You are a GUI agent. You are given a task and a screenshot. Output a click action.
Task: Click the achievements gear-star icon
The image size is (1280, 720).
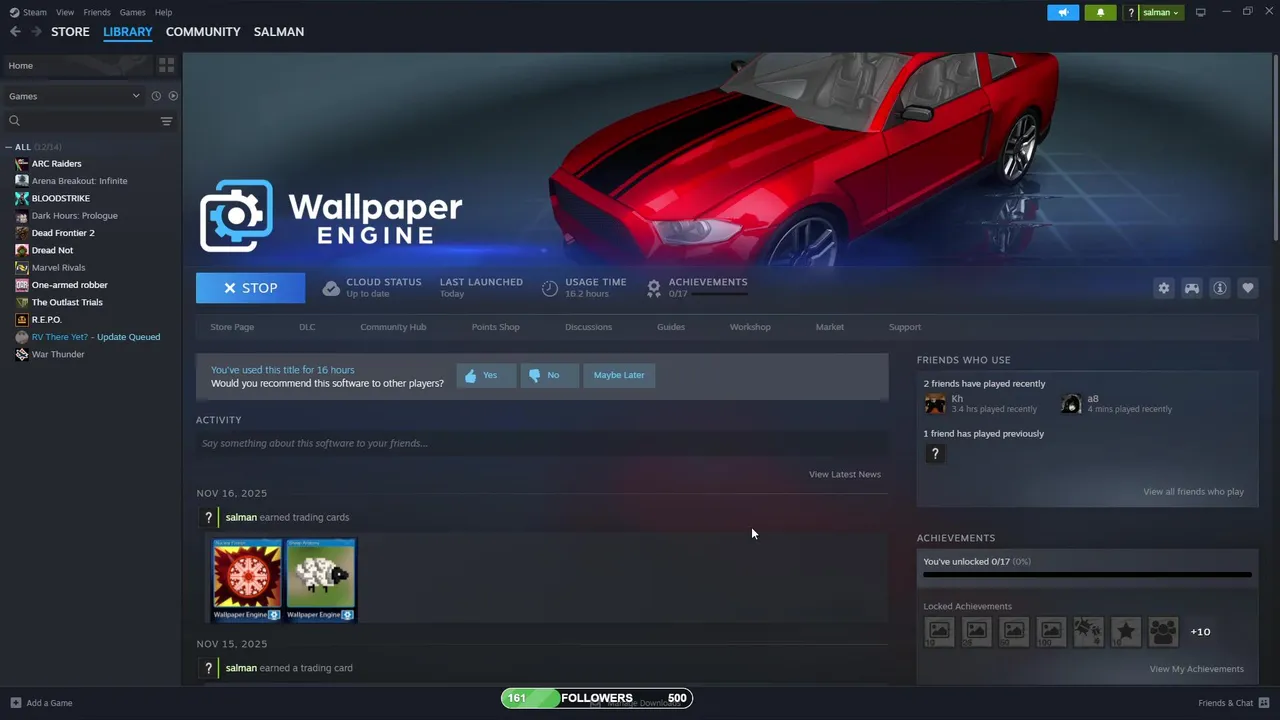[653, 288]
